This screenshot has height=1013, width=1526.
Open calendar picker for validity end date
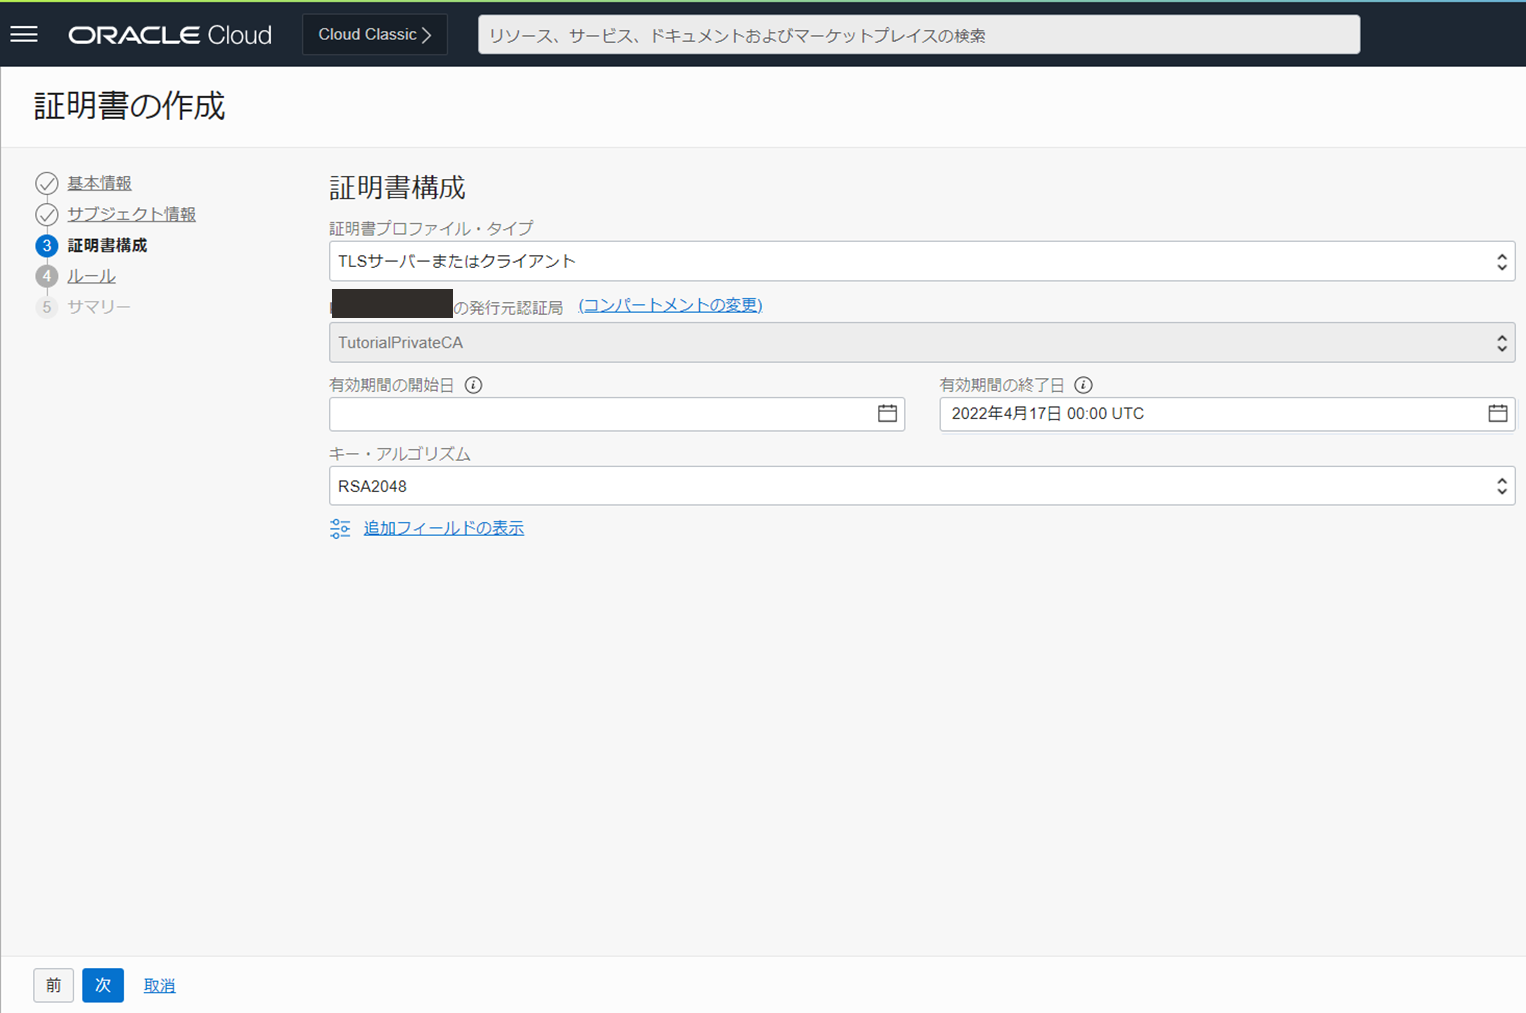pyautogui.click(x=1497, y=414)
